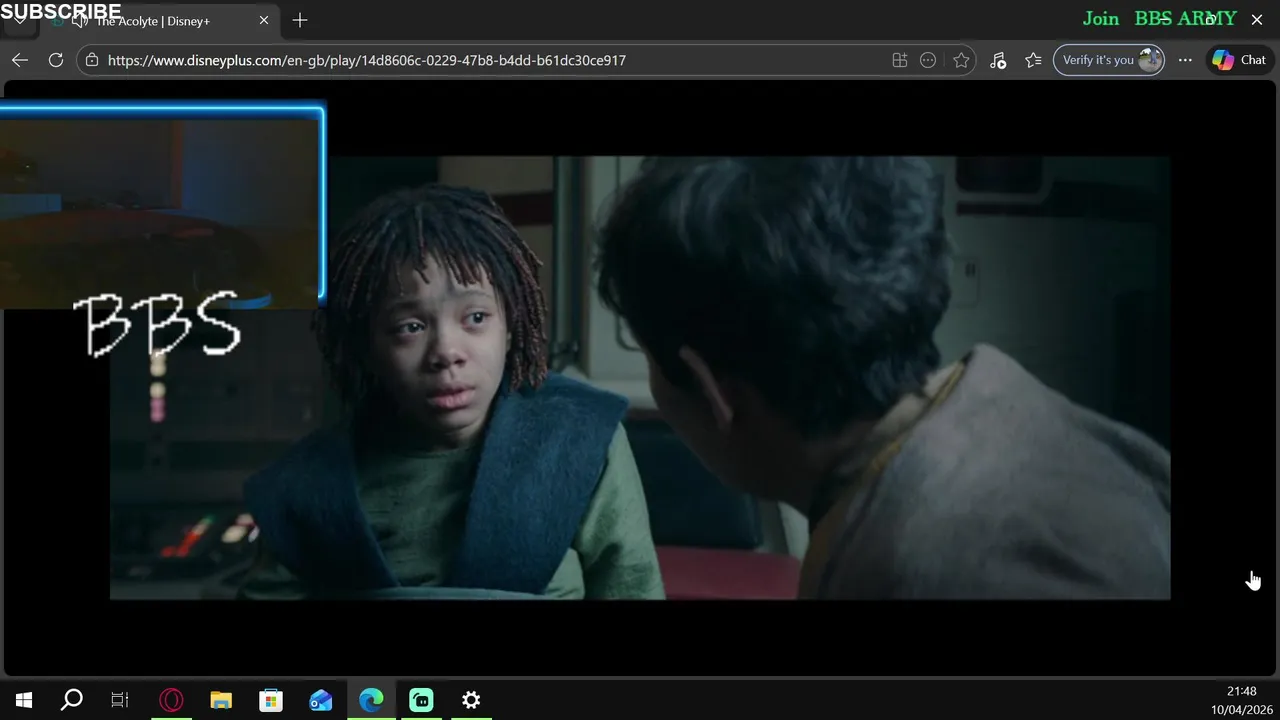View site information lock icon
Viewport: 1280px width, 720px height.
pyautogui.click(x=92, y=60)
